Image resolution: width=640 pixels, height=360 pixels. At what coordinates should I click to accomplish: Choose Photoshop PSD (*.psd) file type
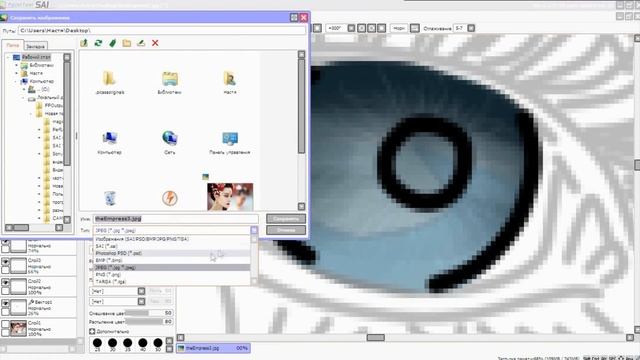click(172, 253)
